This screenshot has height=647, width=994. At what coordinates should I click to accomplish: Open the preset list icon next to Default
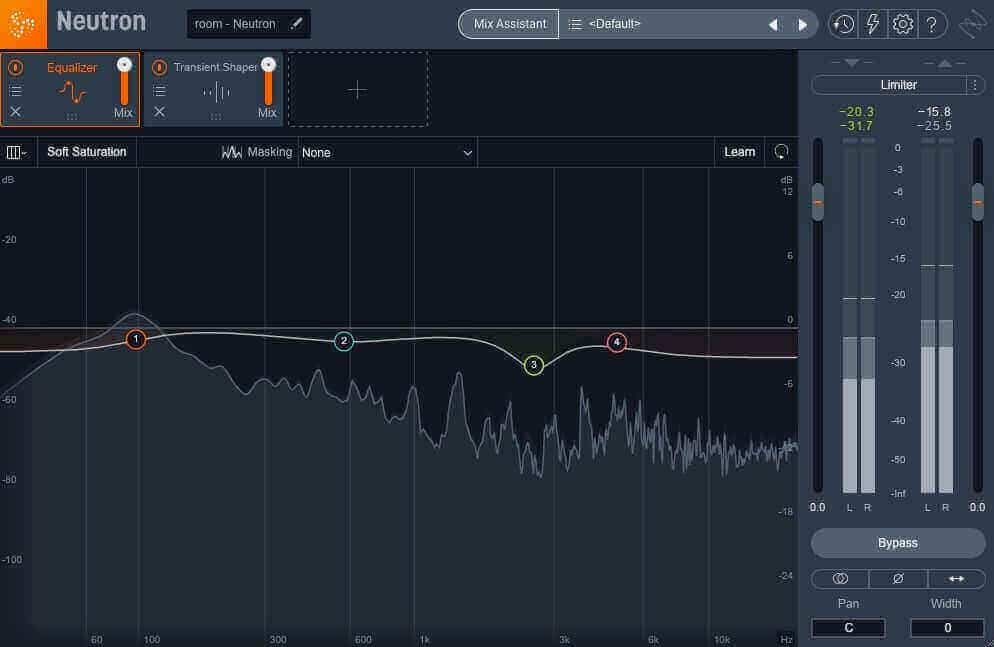coord(575,24)
